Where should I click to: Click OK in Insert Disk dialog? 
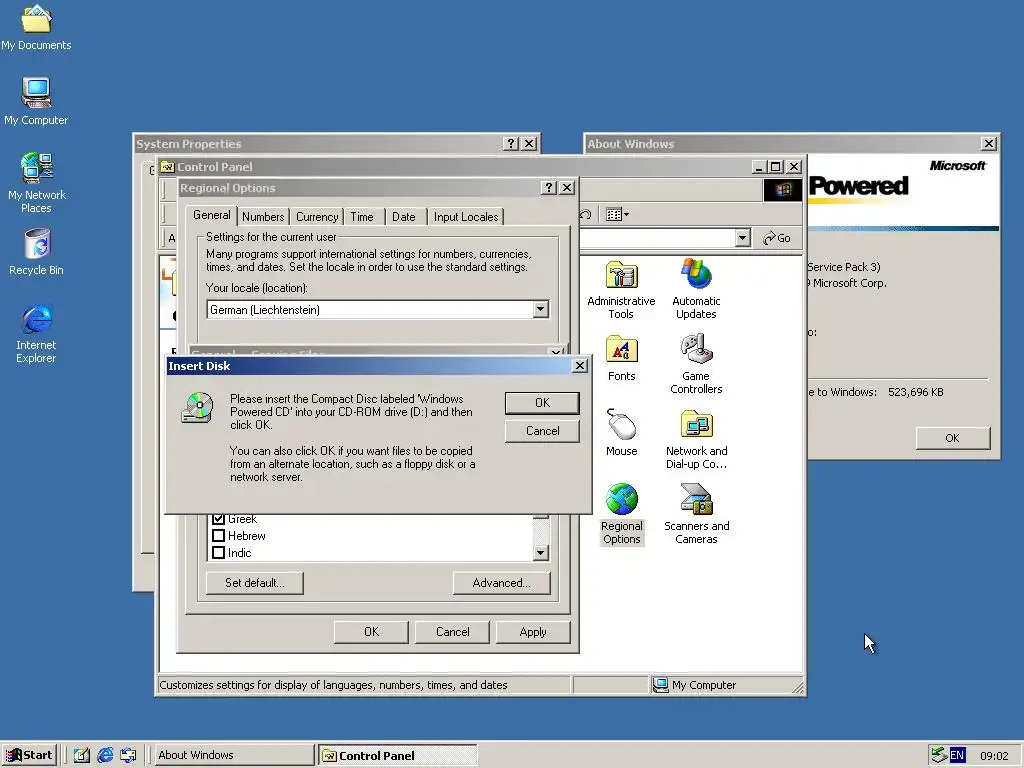tap(542, 403)
